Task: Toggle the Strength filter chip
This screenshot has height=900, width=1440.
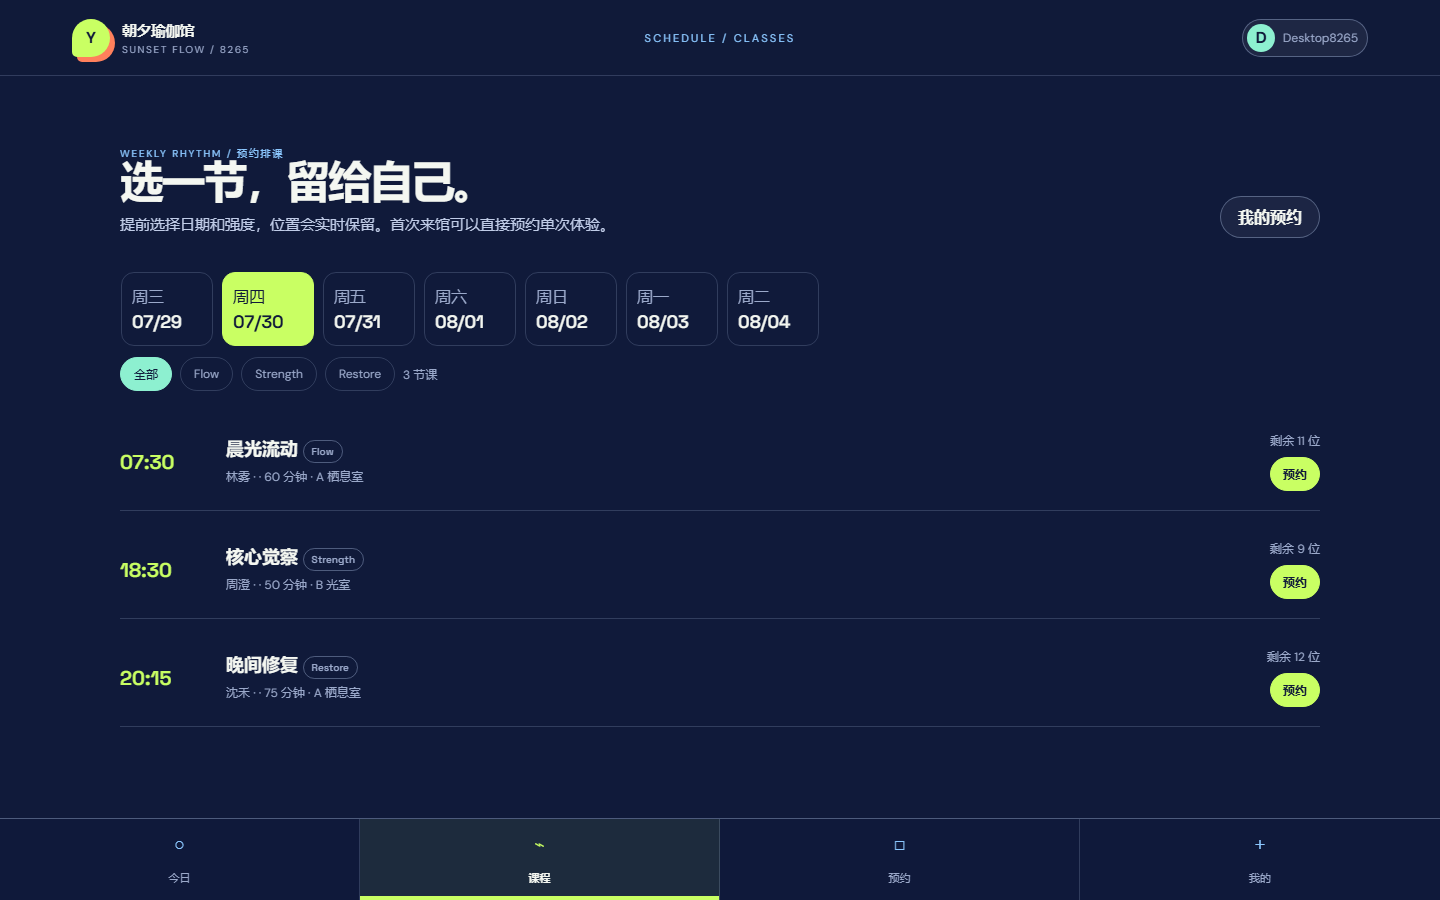Action: point(279,374)
